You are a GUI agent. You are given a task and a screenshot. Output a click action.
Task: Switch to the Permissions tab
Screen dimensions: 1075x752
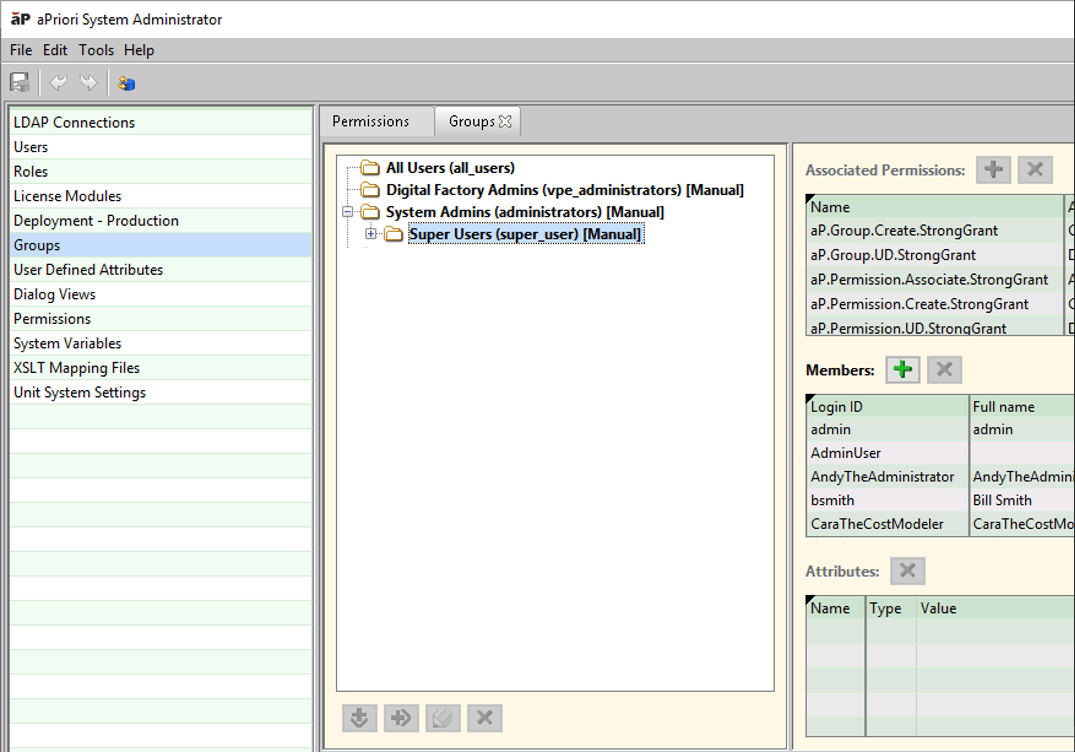tap(371, 121)
